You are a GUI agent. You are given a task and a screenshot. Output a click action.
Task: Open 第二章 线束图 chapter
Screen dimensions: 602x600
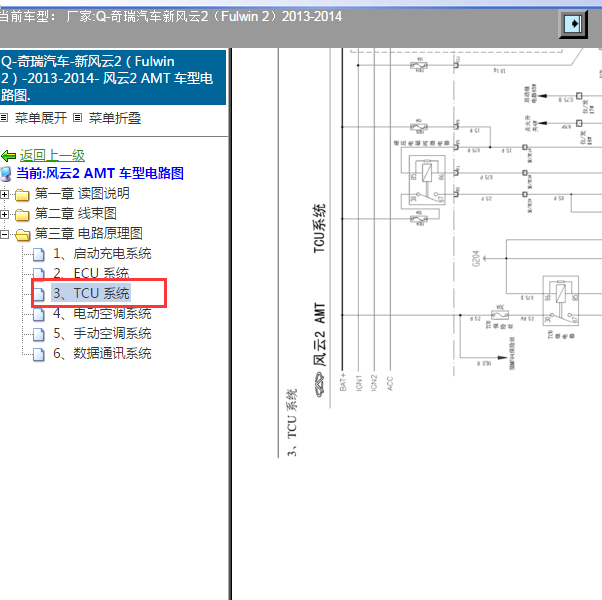(76, 213)
